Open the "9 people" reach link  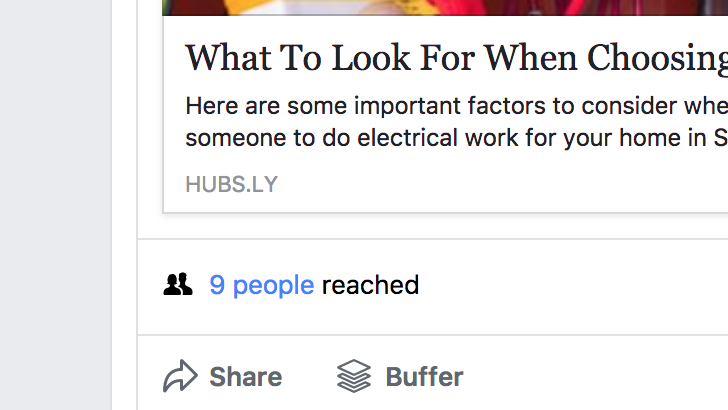(261, 285)
